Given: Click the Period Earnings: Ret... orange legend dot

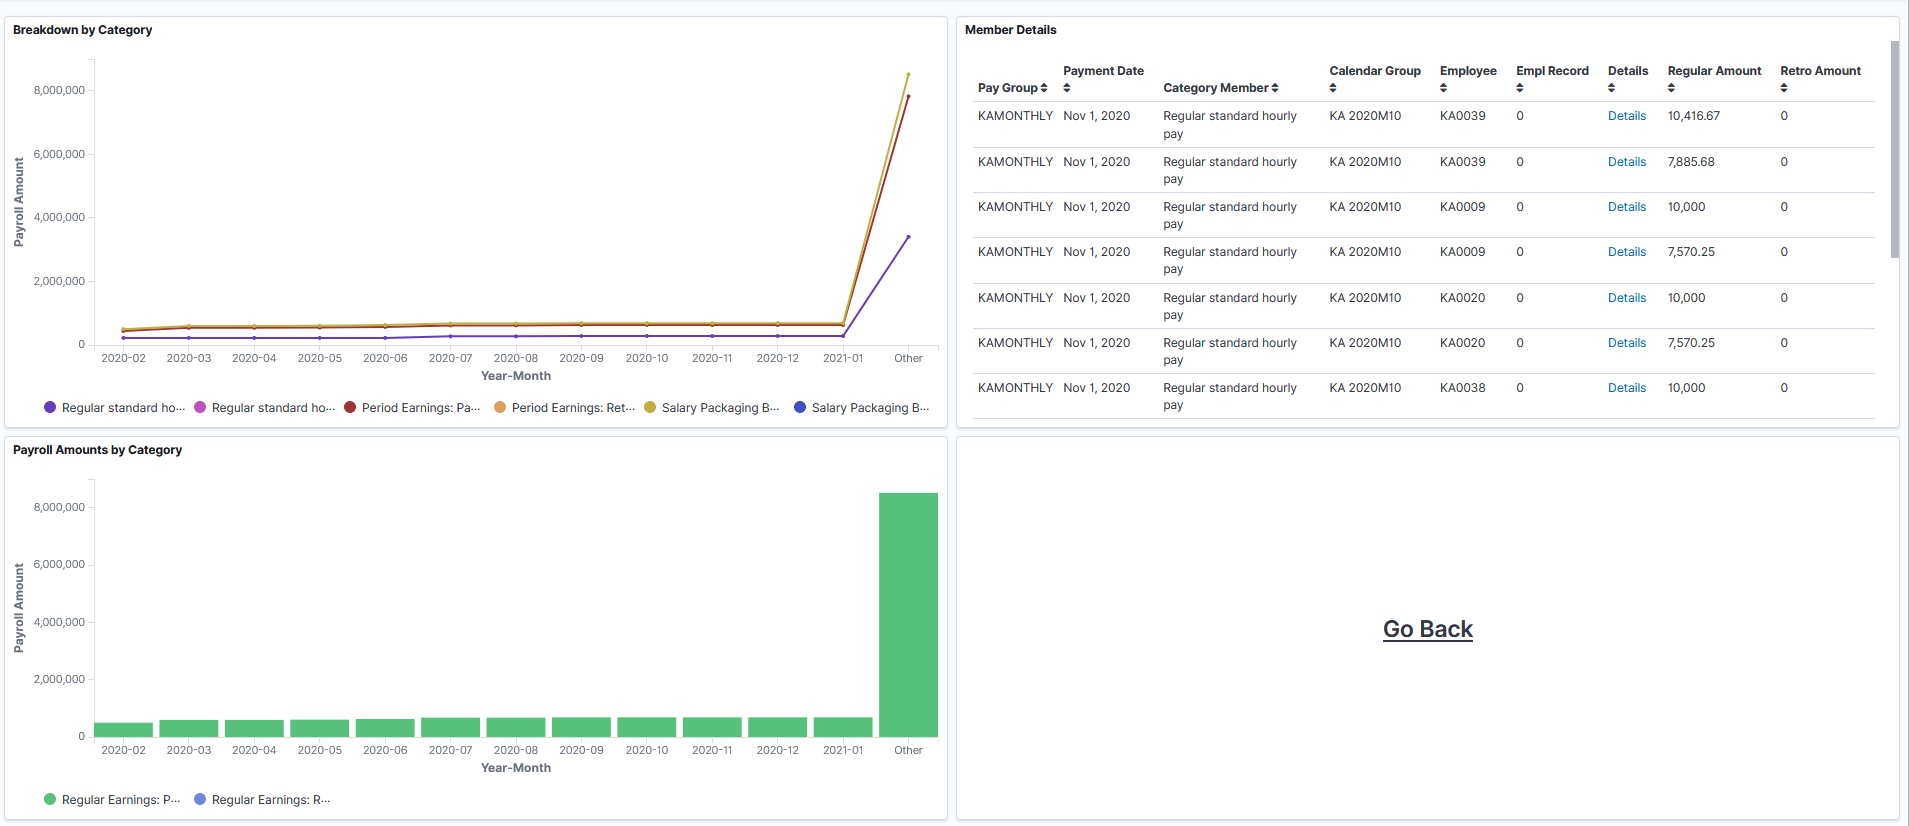Looking at the screenshot, I should pos(500,408).
